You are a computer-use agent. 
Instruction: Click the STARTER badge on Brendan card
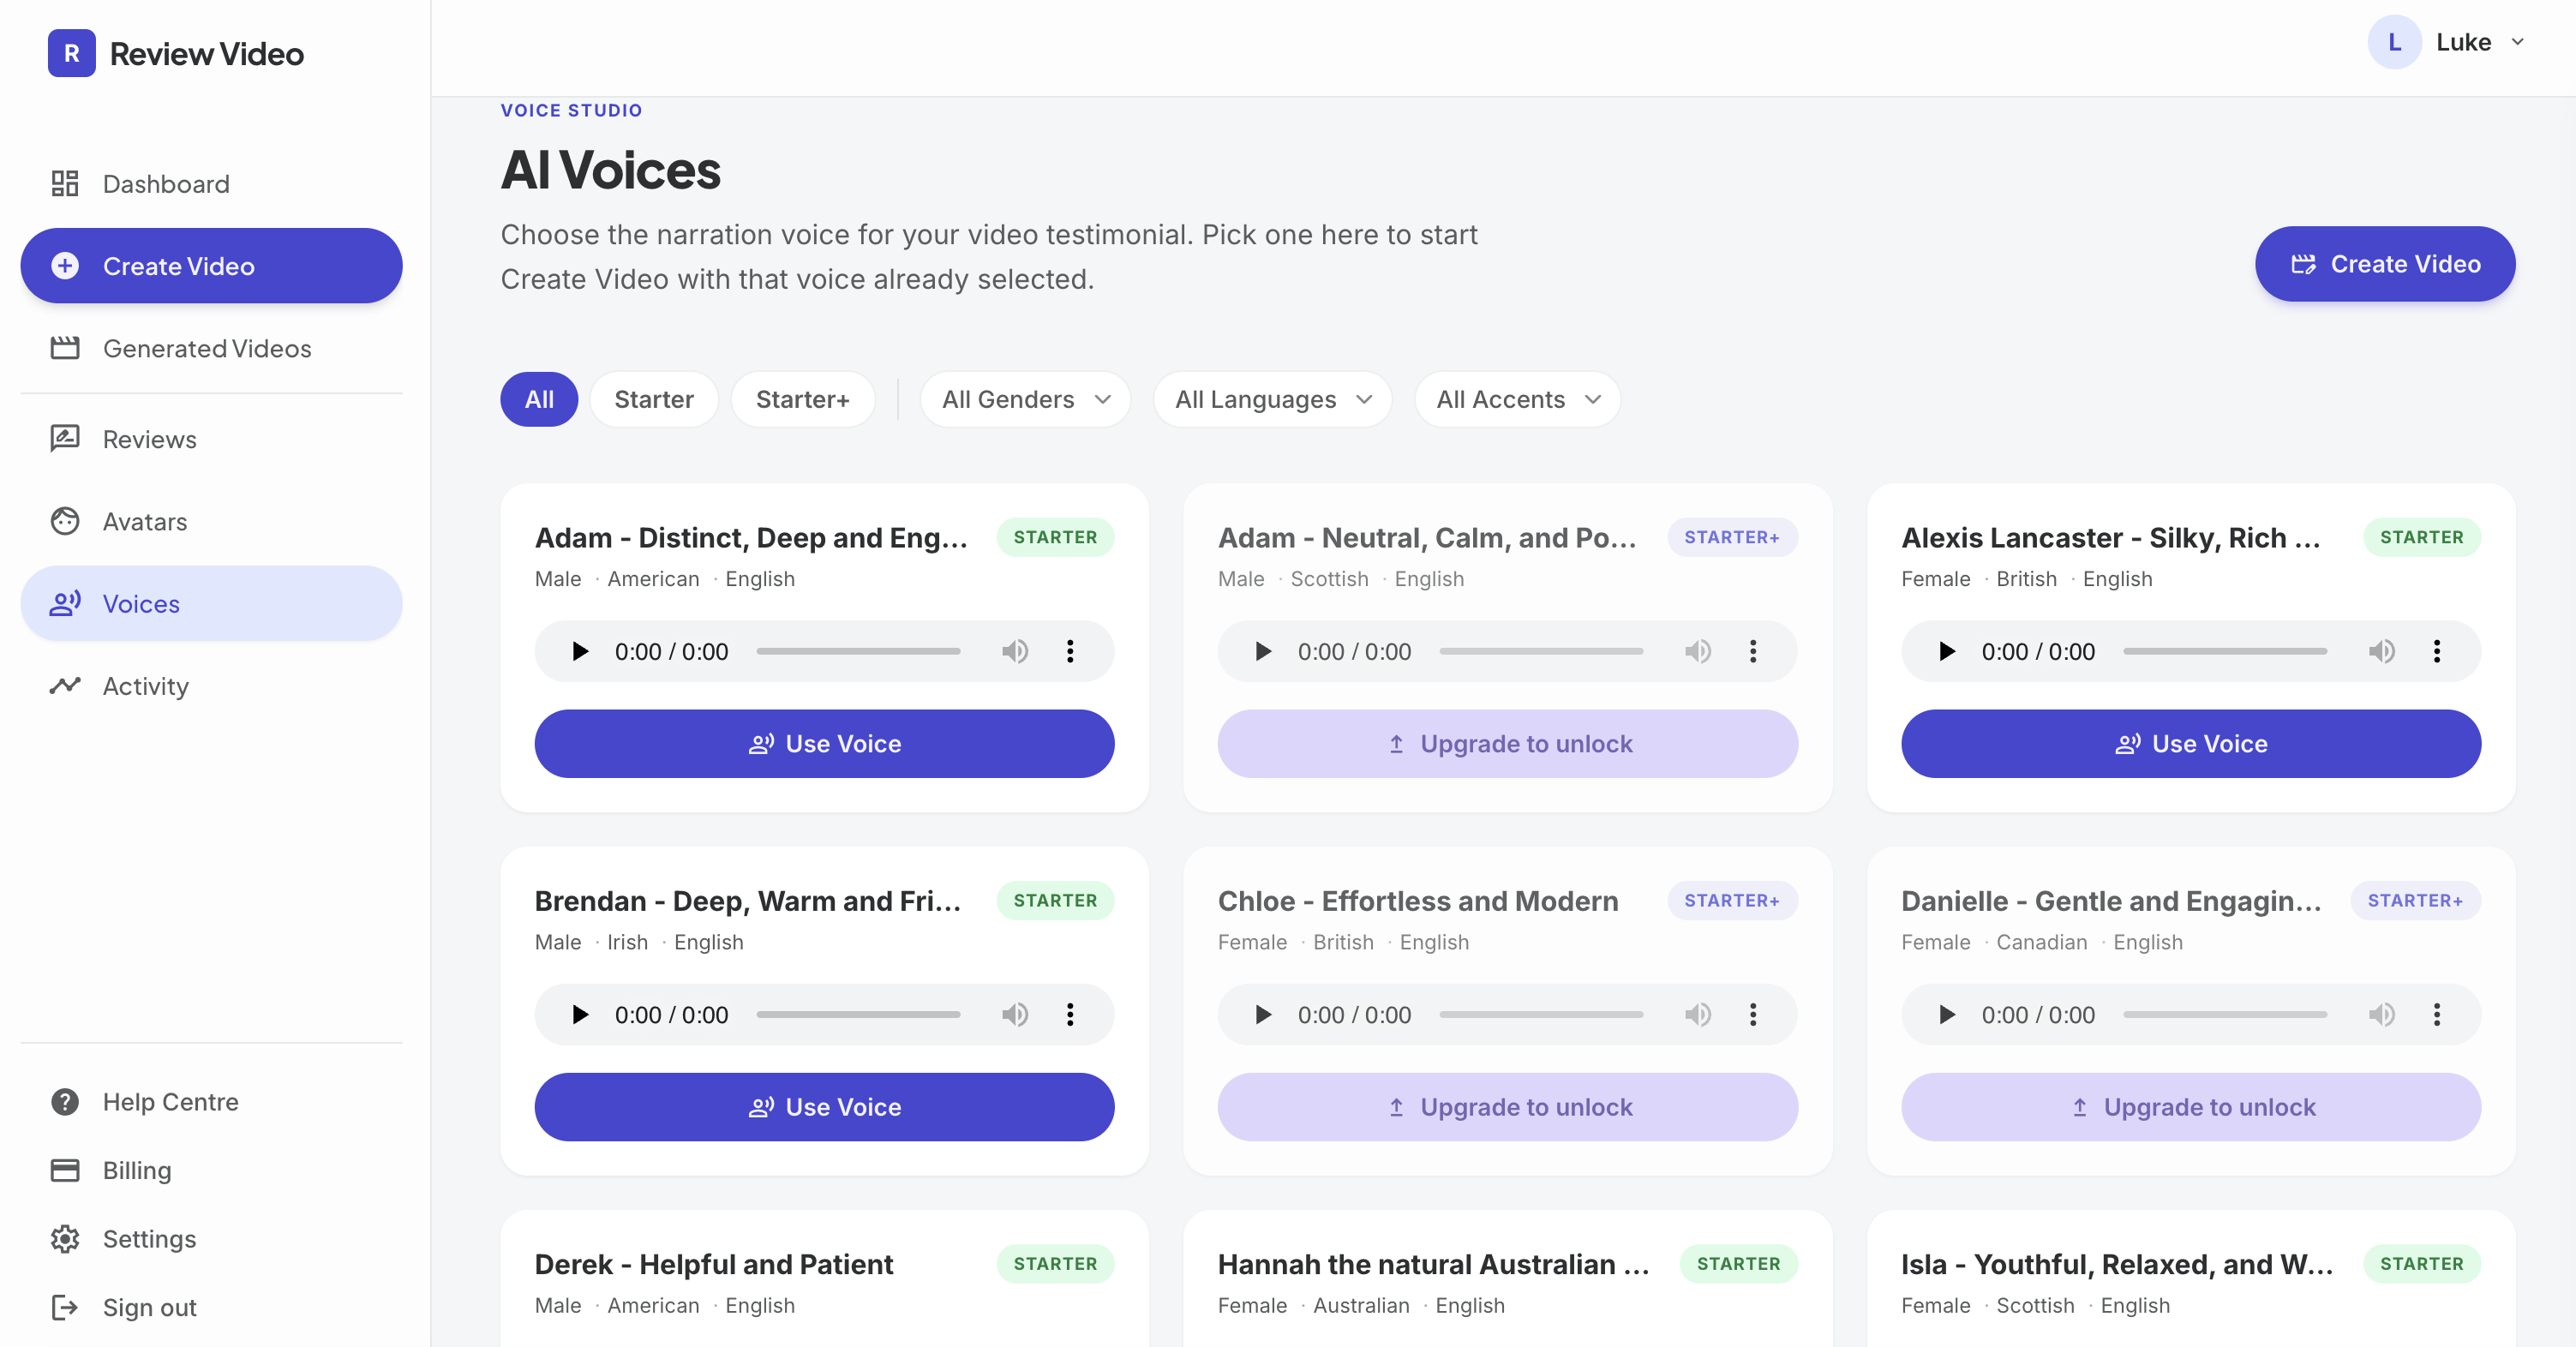(1055, 900)
